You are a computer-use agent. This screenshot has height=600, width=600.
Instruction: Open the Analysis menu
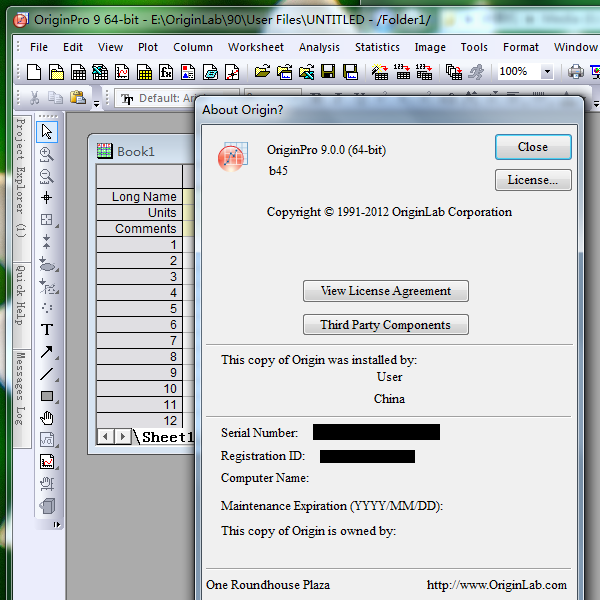319,47
